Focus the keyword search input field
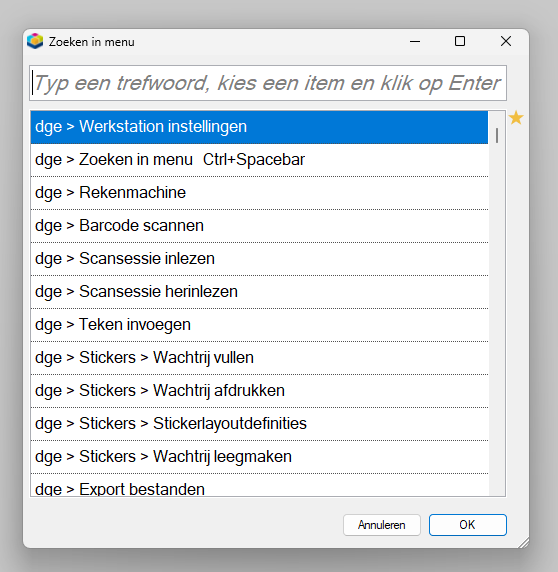This screenshot has height=572, width=558. (268, 83)
